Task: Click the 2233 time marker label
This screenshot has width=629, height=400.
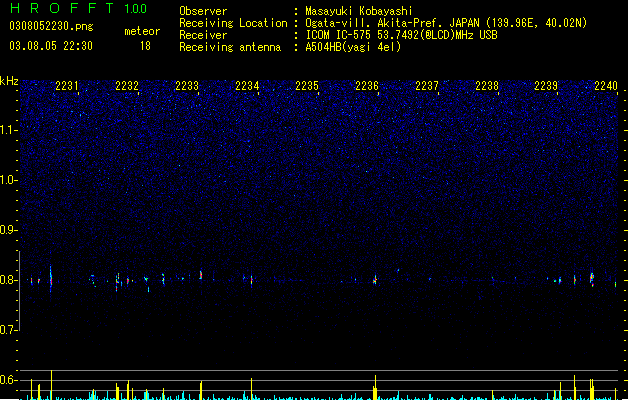Action: 187,86
